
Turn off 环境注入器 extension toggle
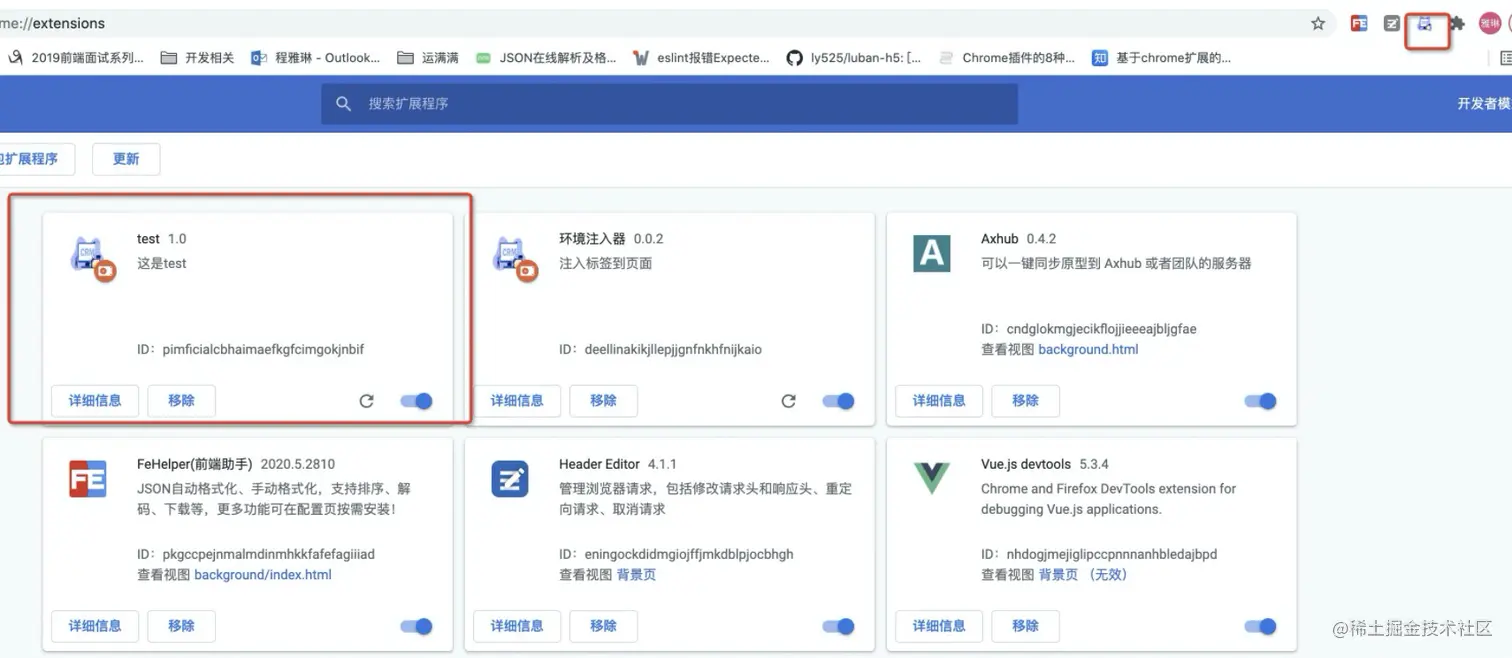[x=839, y=401]
